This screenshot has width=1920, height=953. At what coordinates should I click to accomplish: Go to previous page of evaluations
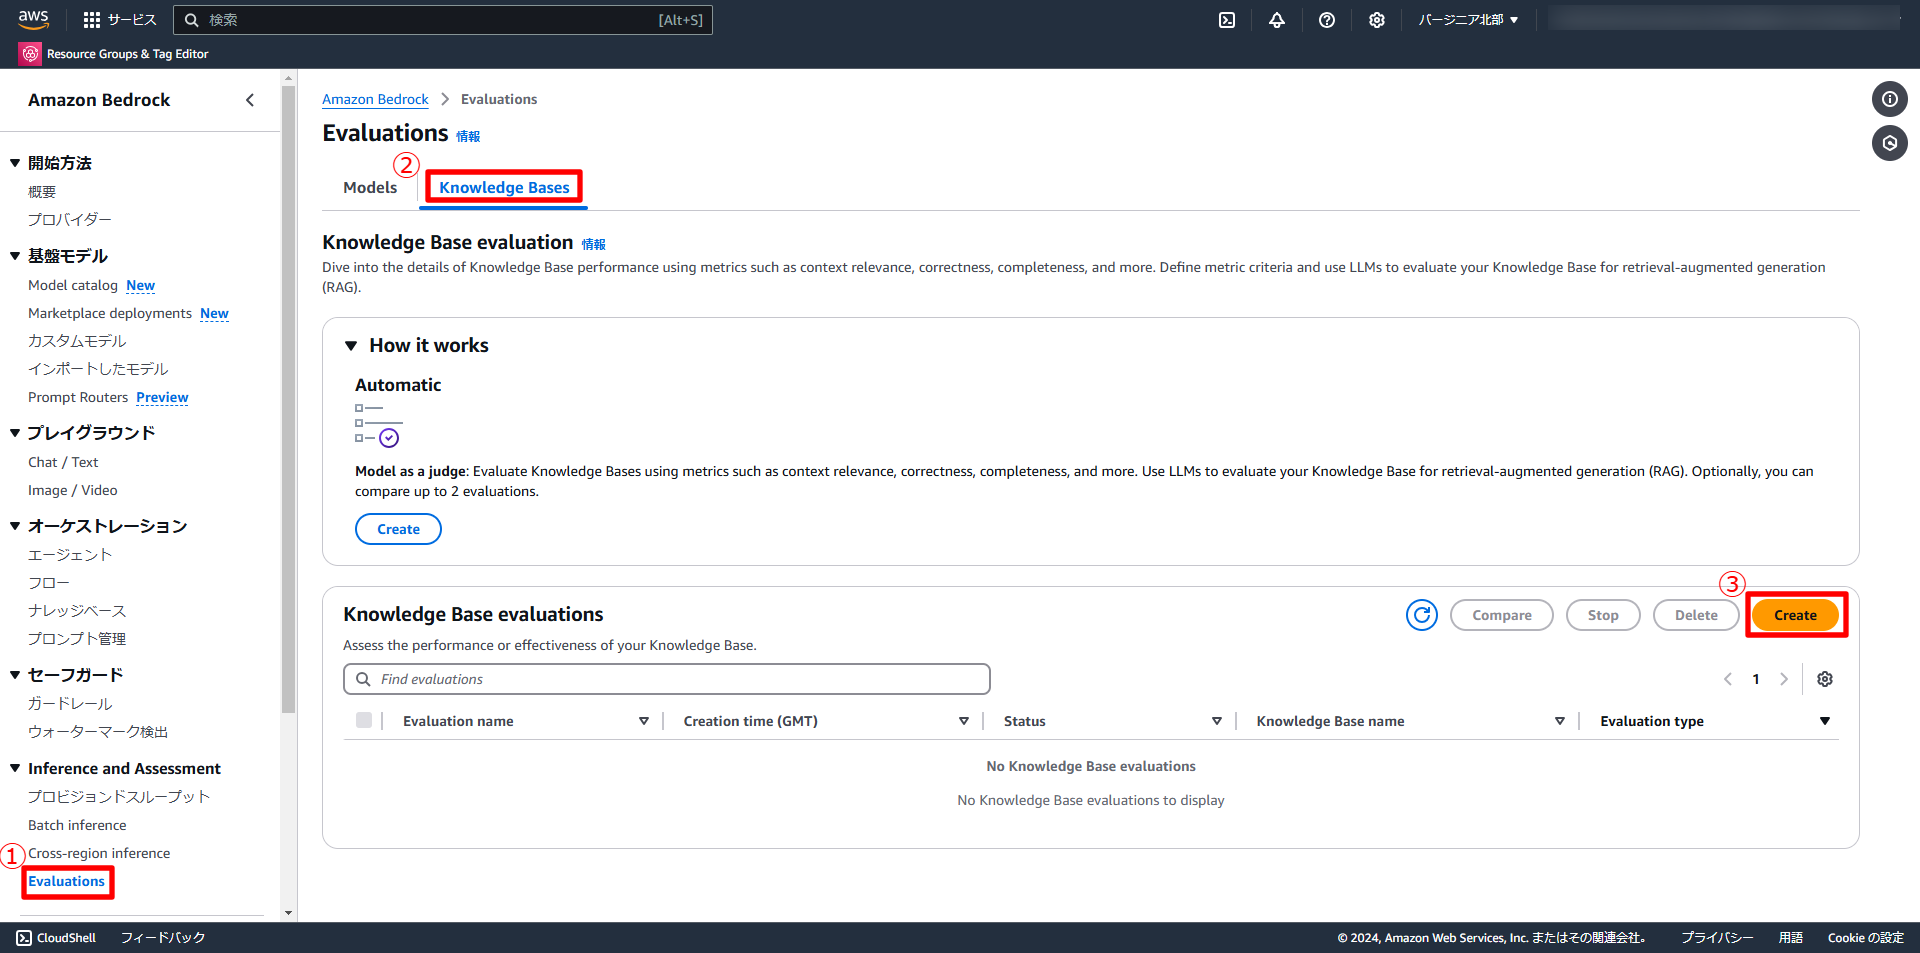coord(1728,679)
